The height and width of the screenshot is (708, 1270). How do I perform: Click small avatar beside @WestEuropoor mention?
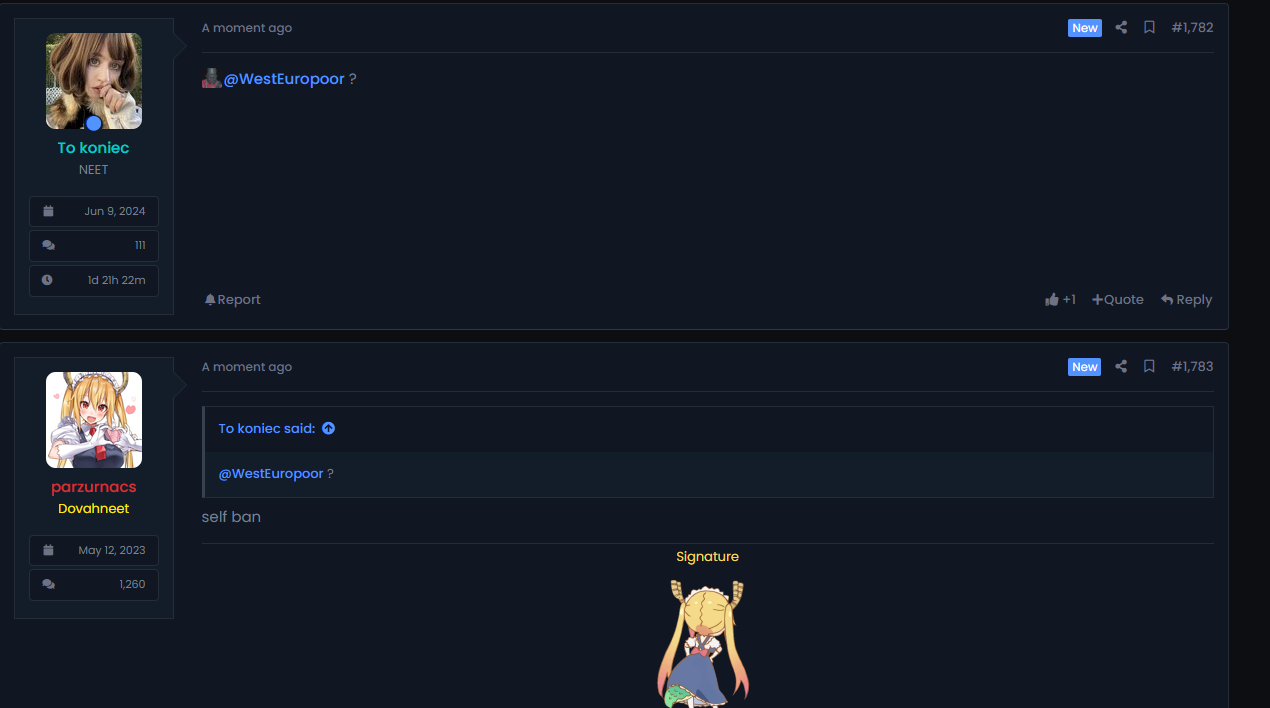pos(211,78)
